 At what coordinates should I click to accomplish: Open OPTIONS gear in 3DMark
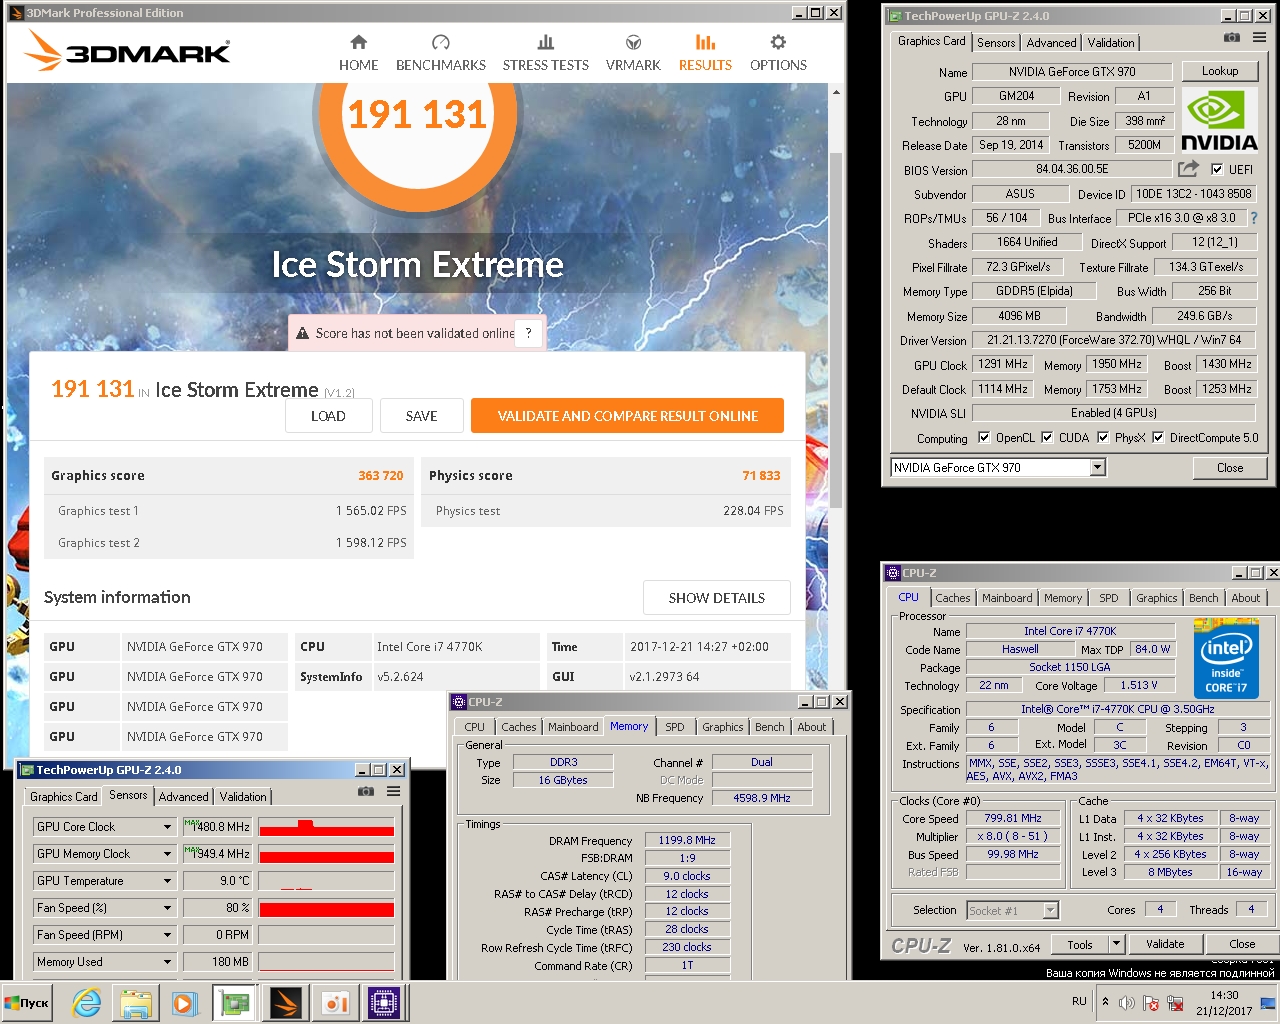point(778,53)
